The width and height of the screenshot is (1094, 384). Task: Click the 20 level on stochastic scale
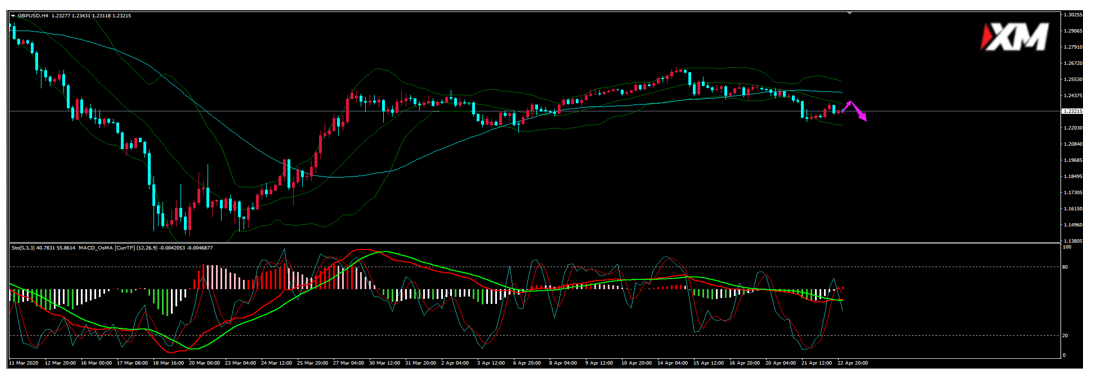click(x=1065, y=336)
